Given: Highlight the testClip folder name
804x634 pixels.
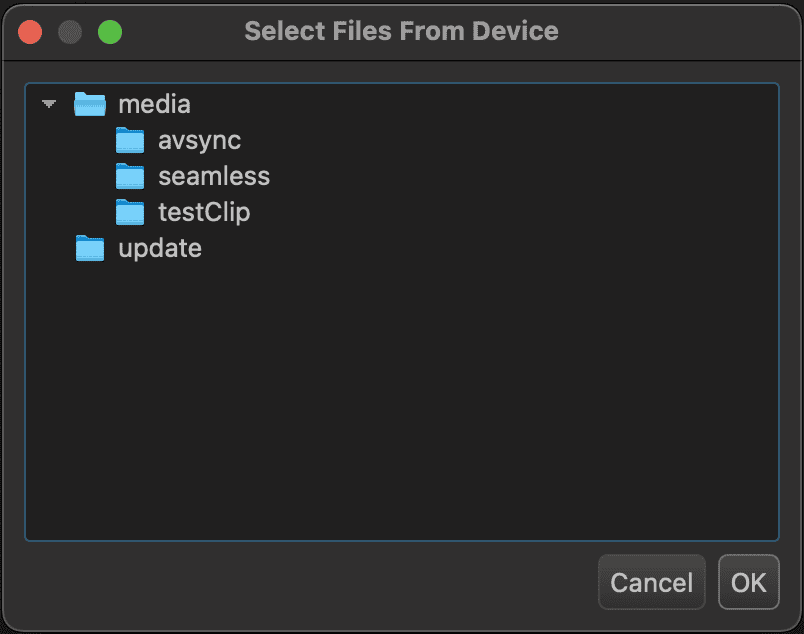Looking at the screenshot, I should tap(203, 213).
